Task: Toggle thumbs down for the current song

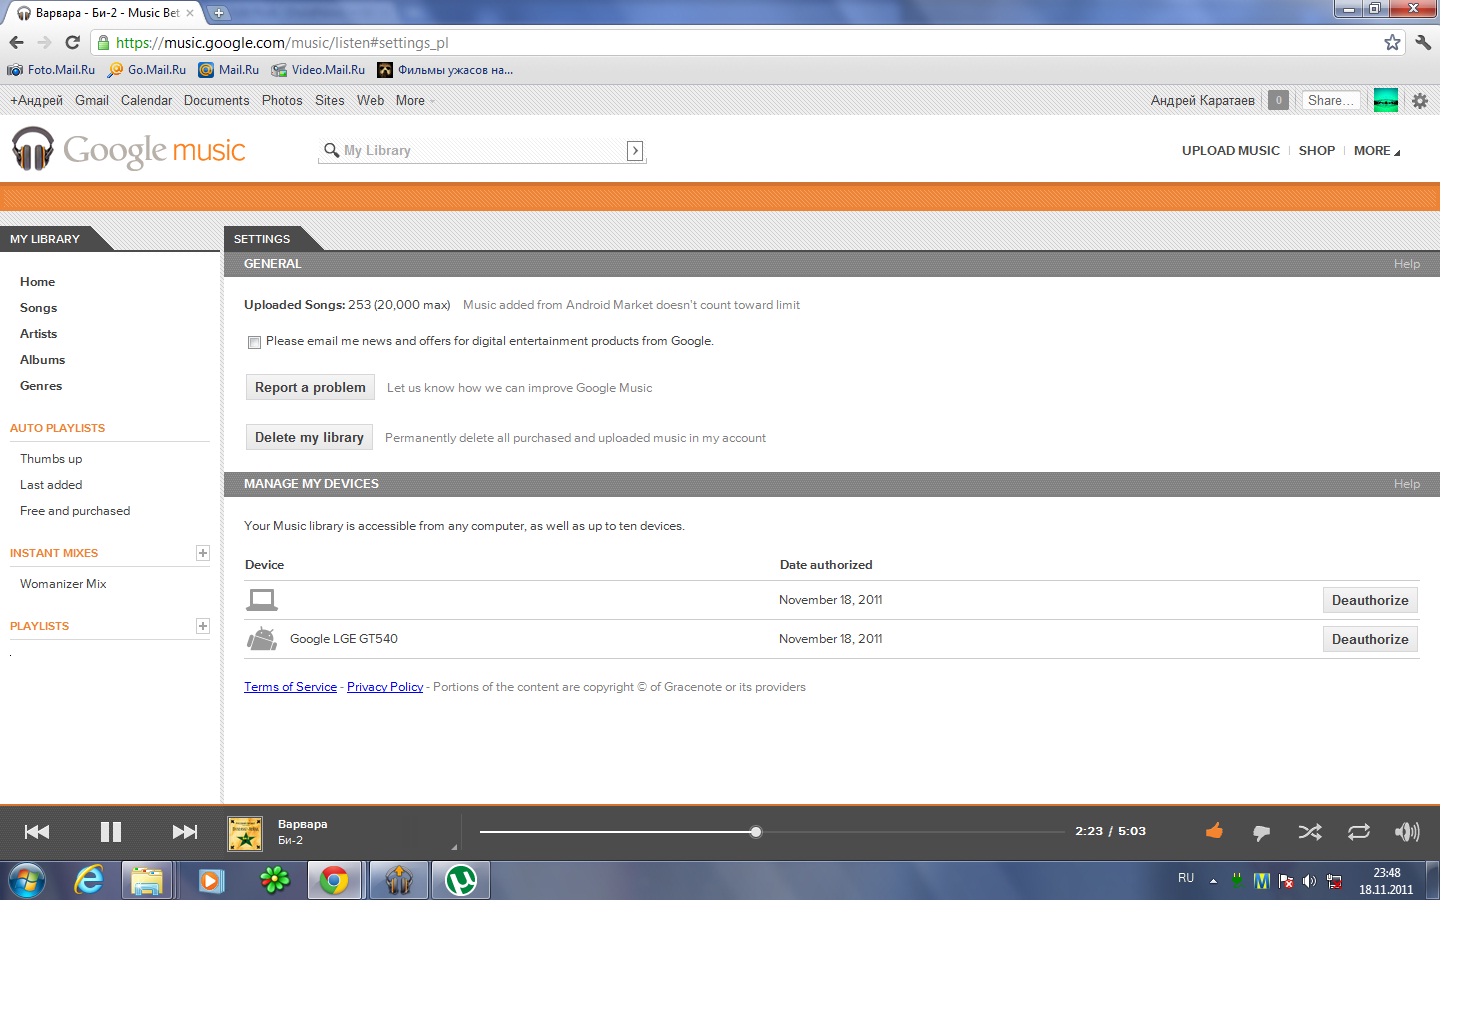Action: coord(1261,832)
